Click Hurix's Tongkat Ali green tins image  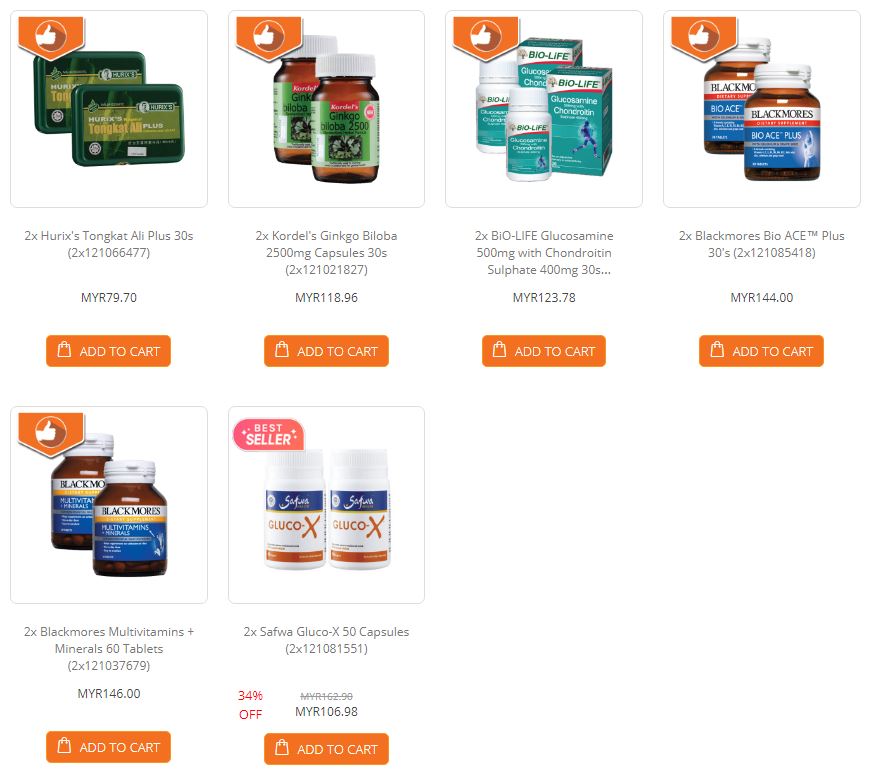tap(109, 109)
